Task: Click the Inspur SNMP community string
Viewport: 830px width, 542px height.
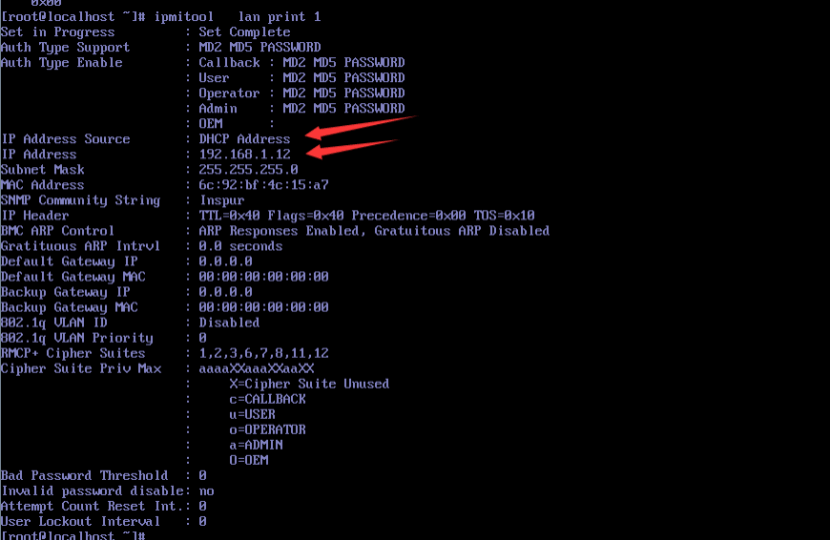Action: (222, 201)
